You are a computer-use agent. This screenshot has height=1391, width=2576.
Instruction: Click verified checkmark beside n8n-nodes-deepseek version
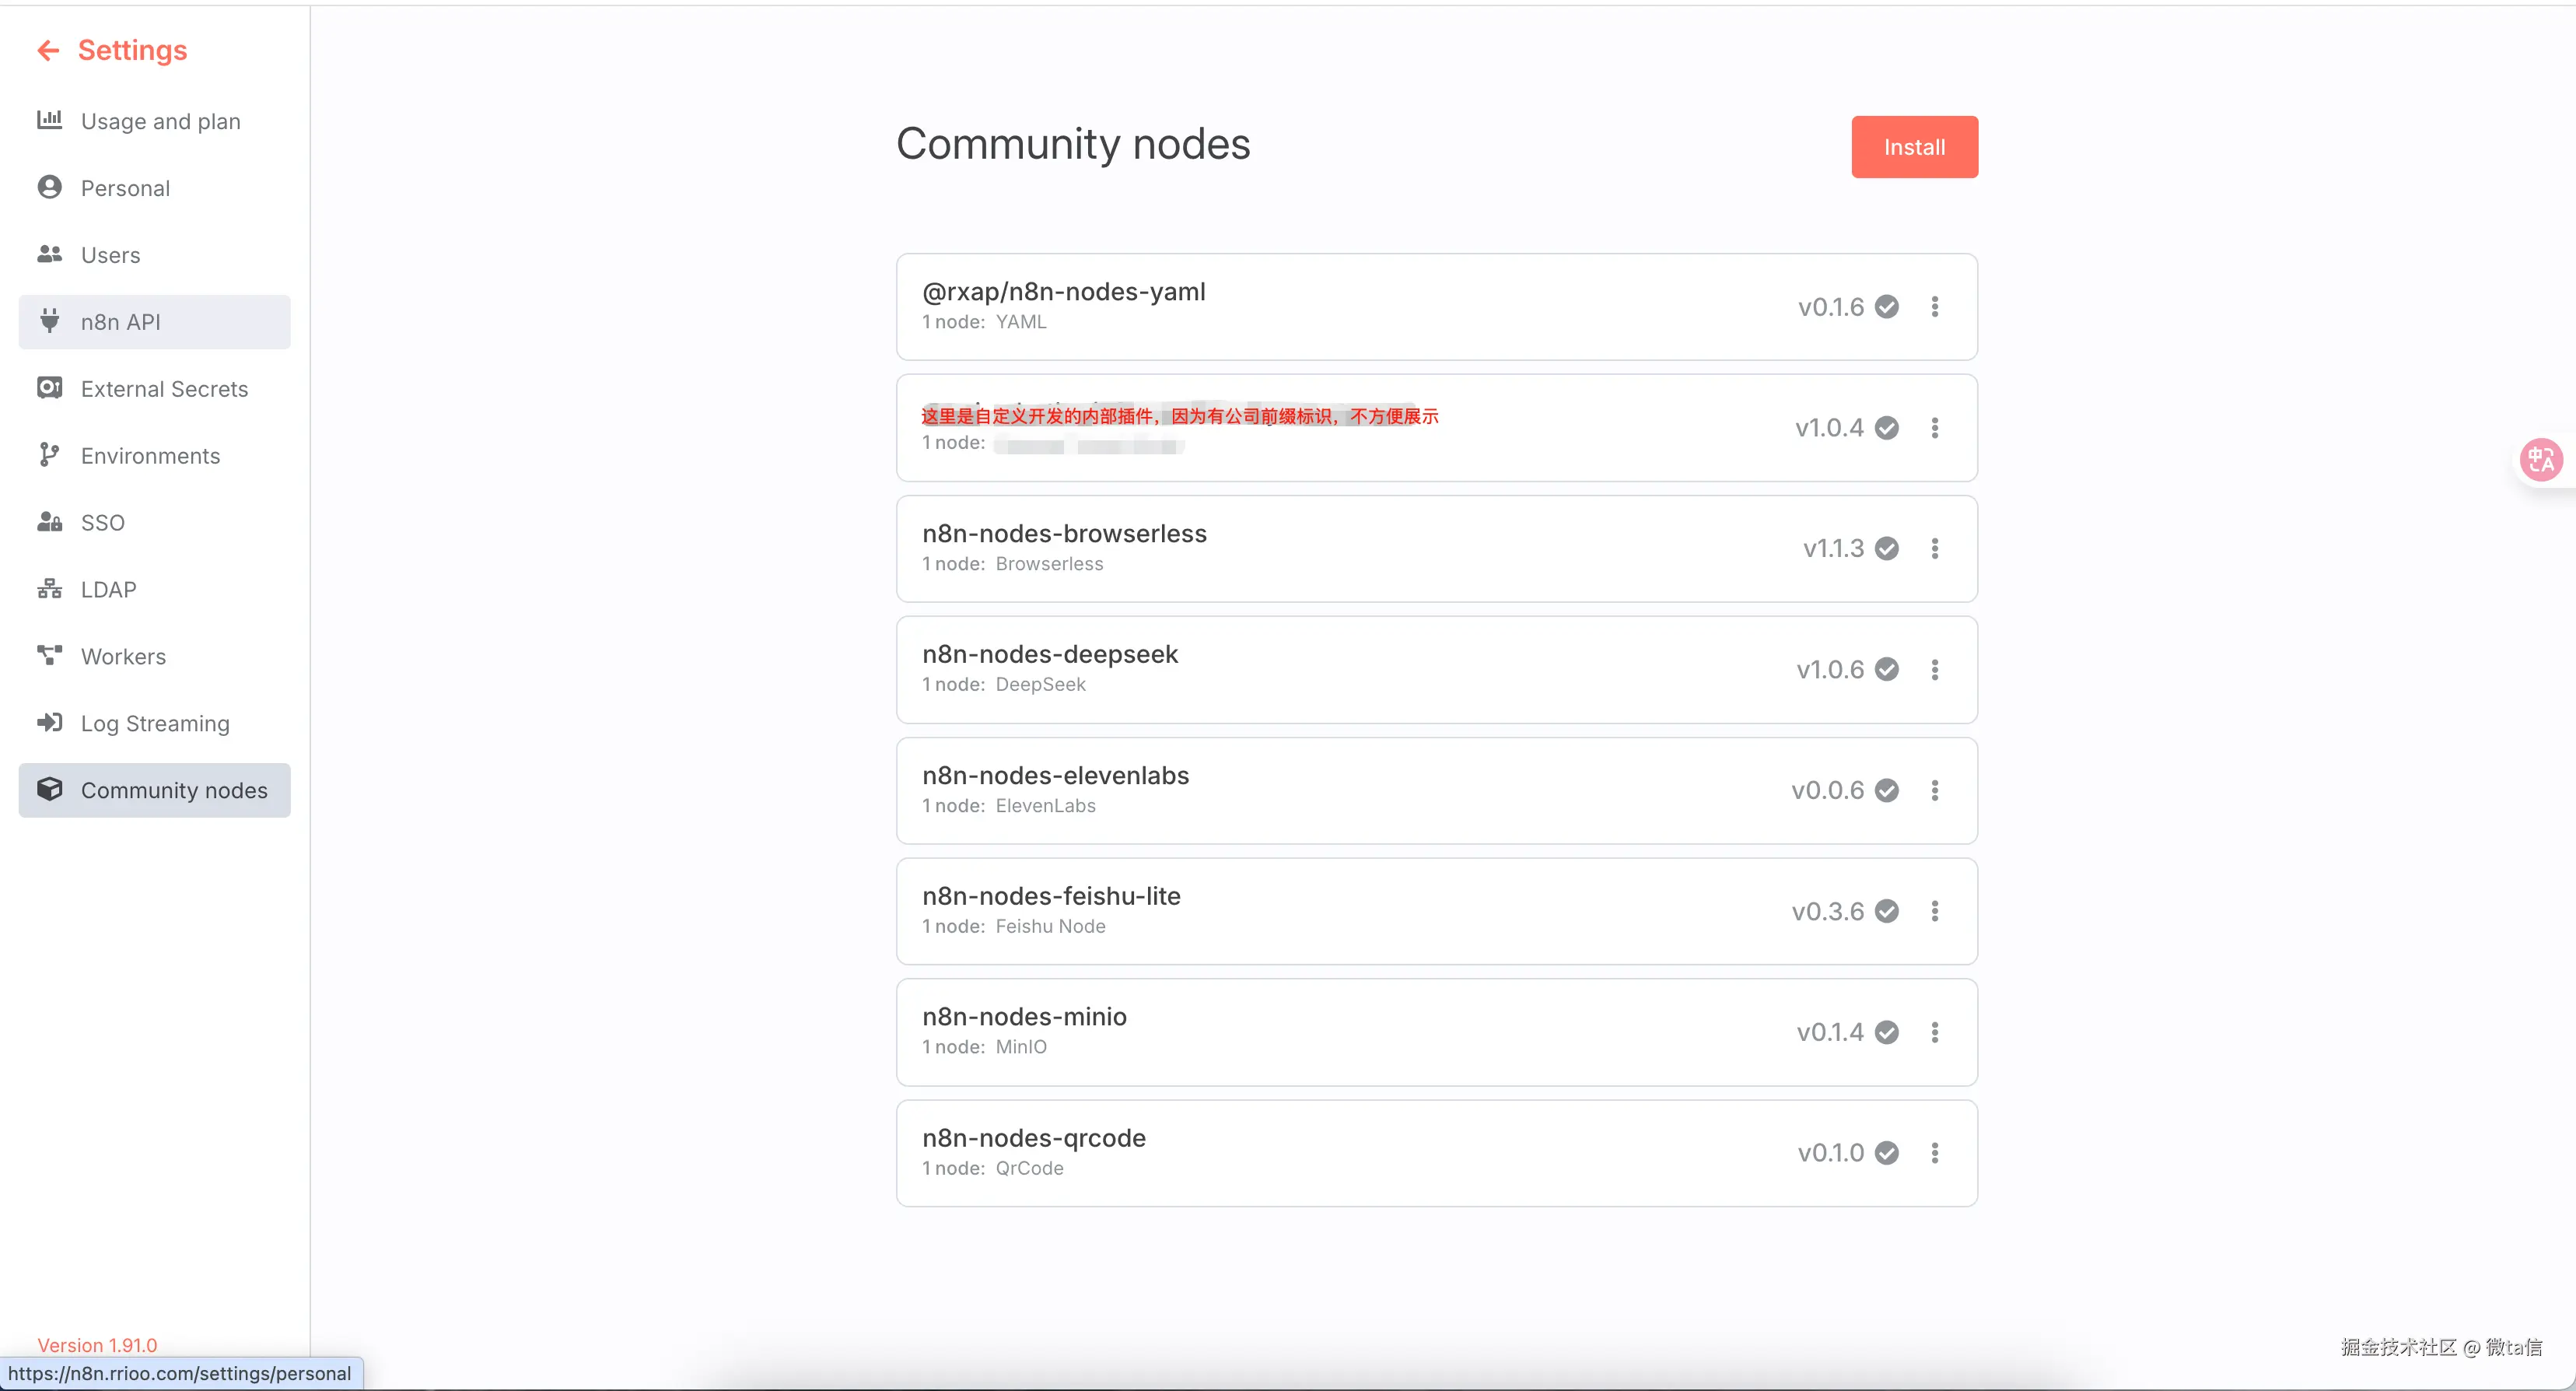click(x=1887, y=669)
